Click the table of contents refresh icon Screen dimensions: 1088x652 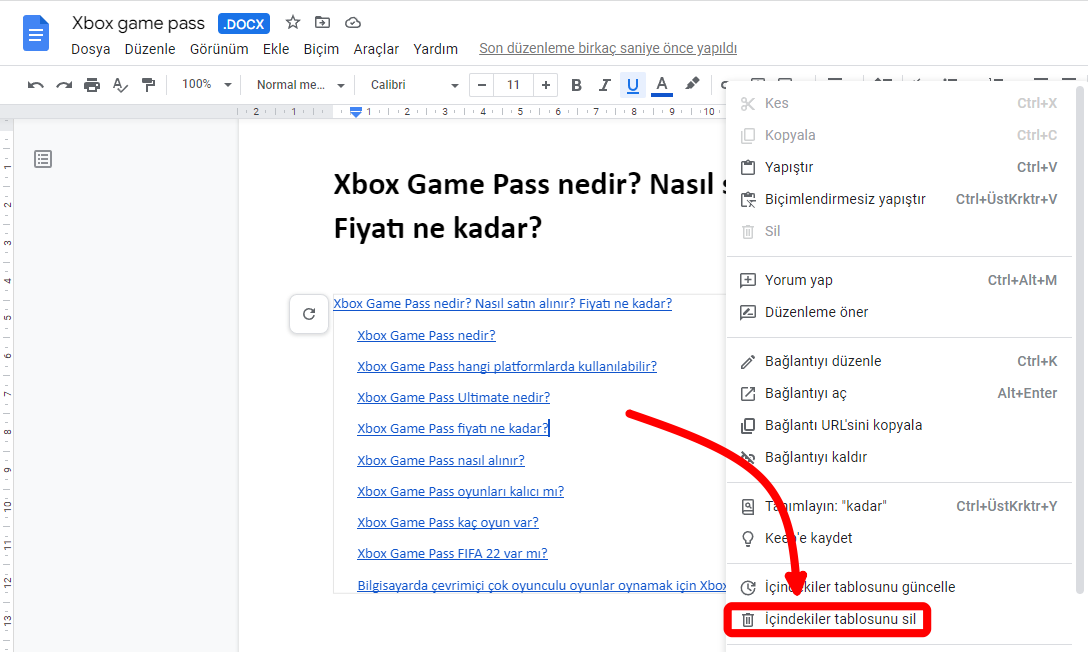309,314
